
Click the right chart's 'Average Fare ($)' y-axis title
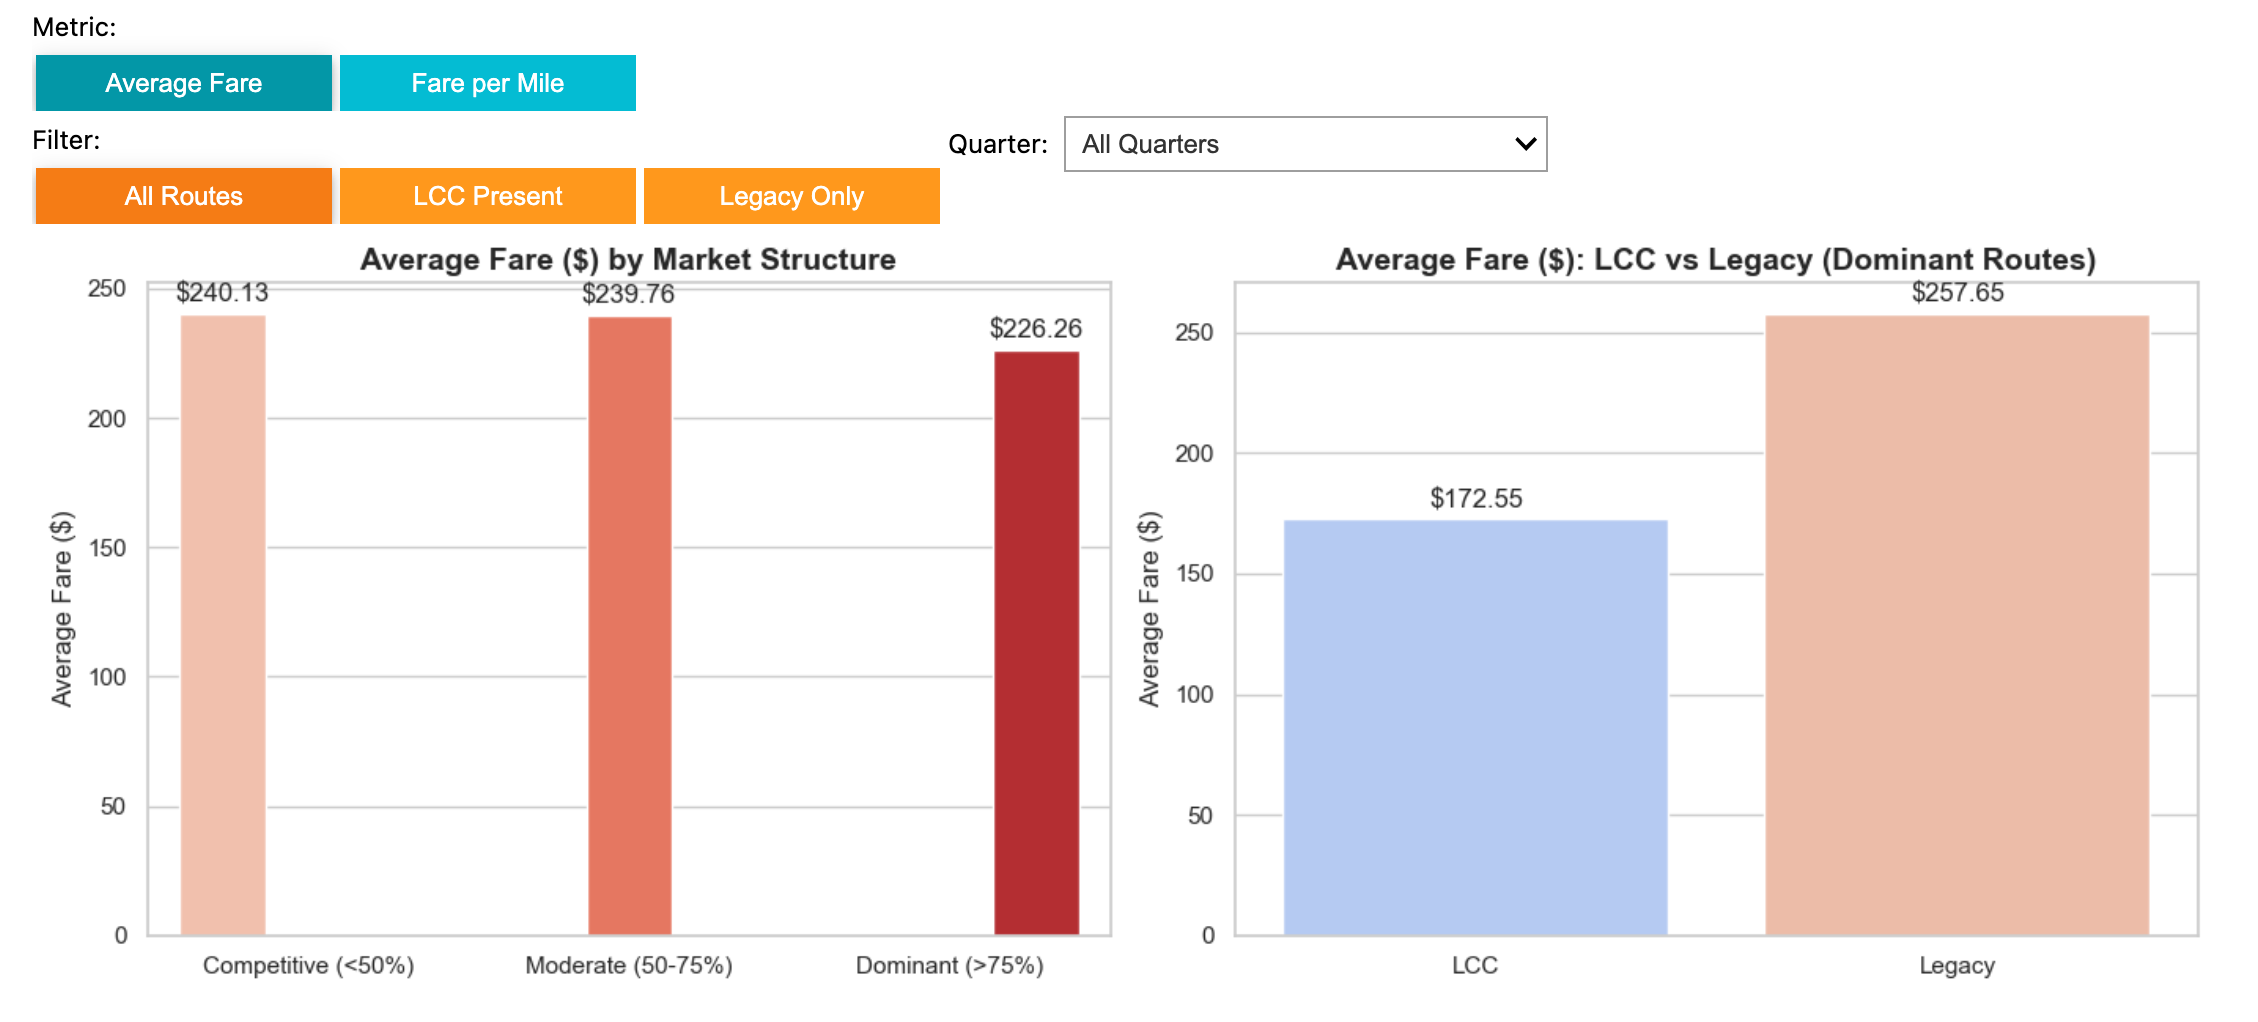(x=1150, y=609)
